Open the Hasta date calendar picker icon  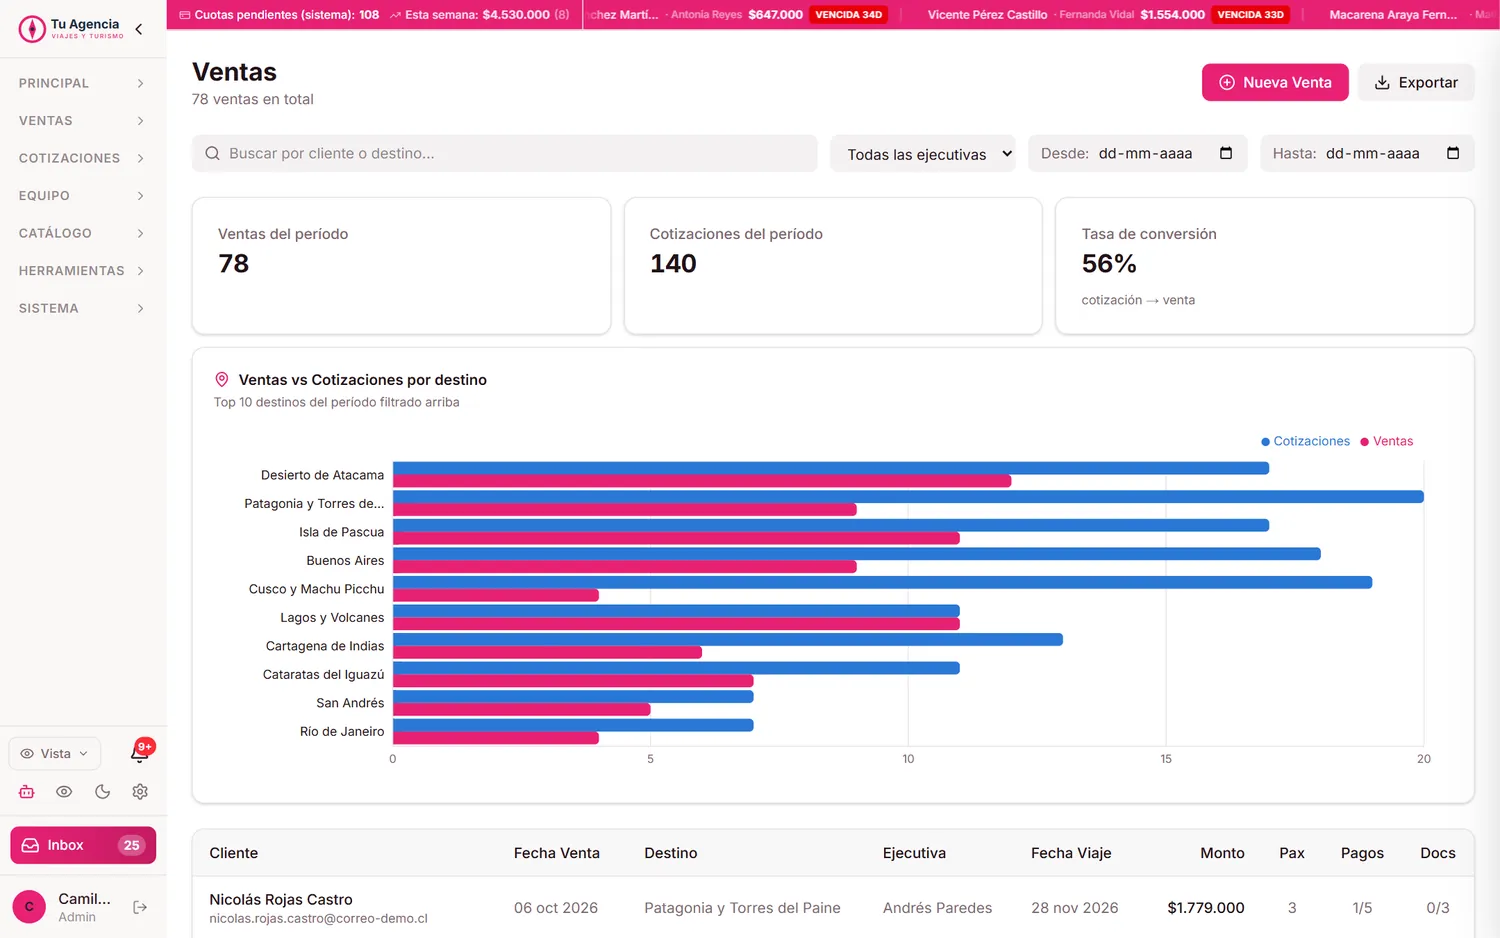1453,153
